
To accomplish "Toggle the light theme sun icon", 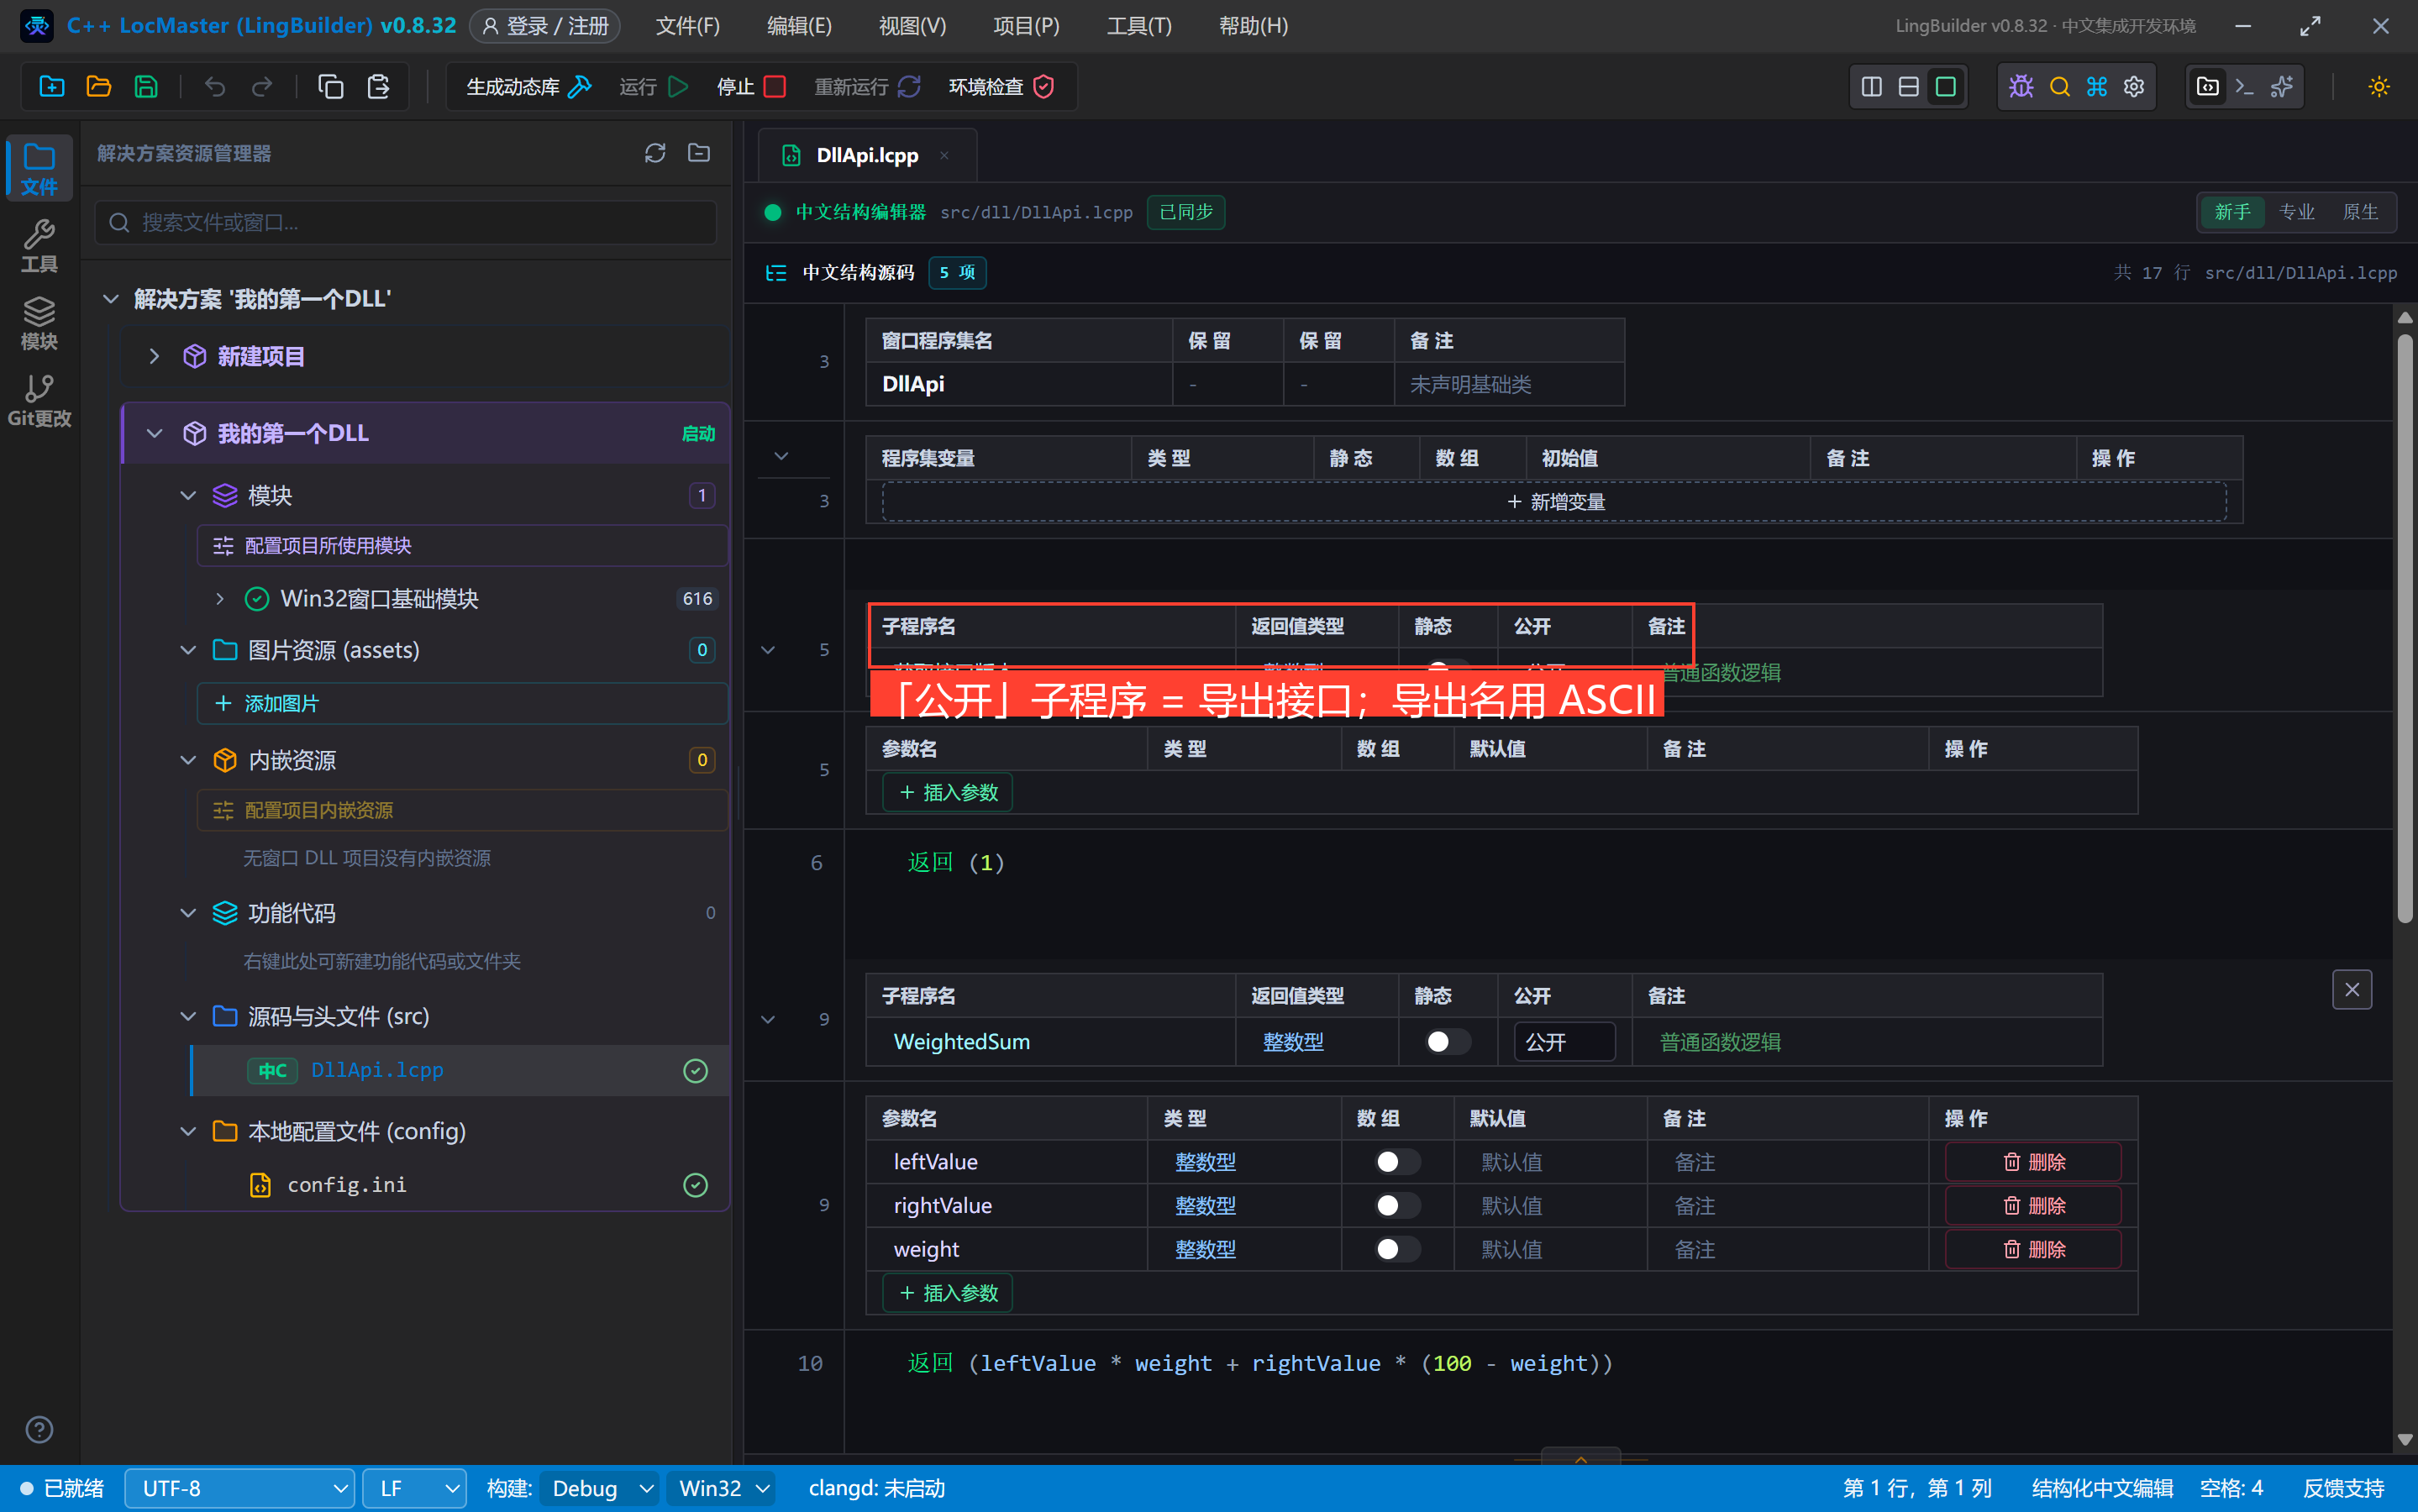I will pyautogui.click(x=2379, y=87).
